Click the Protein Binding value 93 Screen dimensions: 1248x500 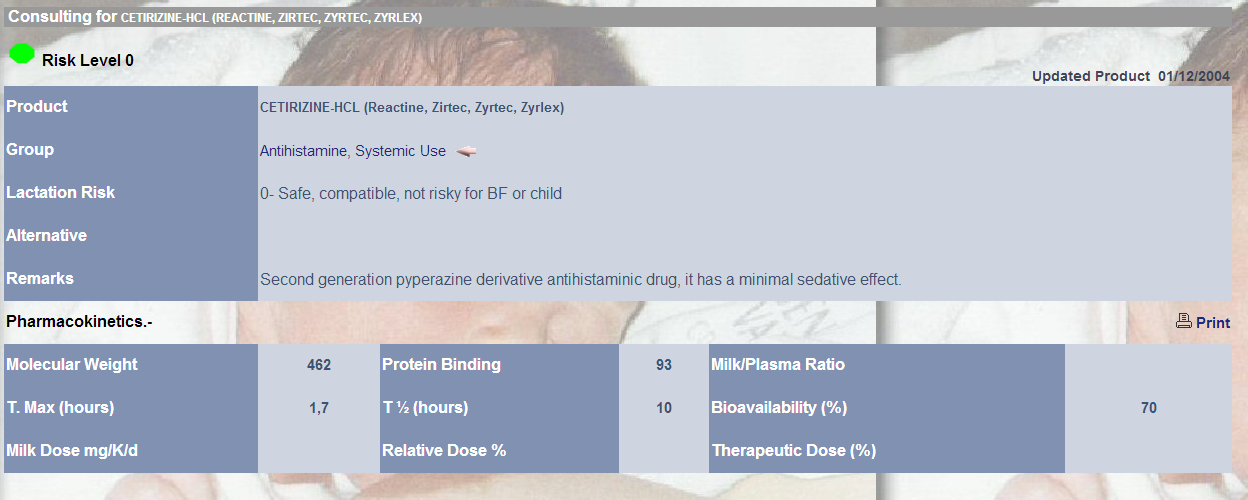click(x=664, y=365)
